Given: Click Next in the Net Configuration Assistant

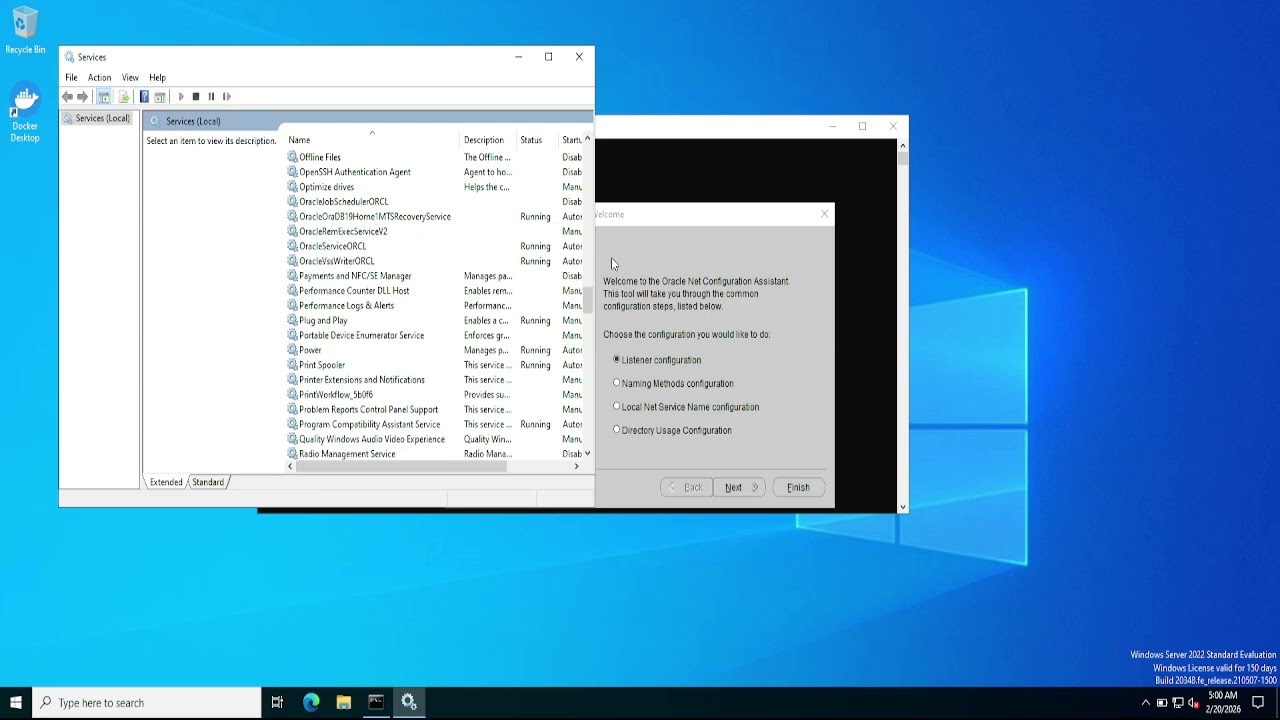Looking at the screenshot, I should coord(739,487).
